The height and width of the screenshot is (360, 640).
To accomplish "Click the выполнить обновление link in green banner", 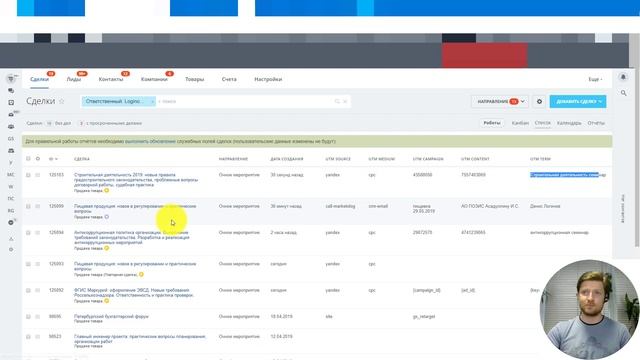I will (x=150, y=141).
